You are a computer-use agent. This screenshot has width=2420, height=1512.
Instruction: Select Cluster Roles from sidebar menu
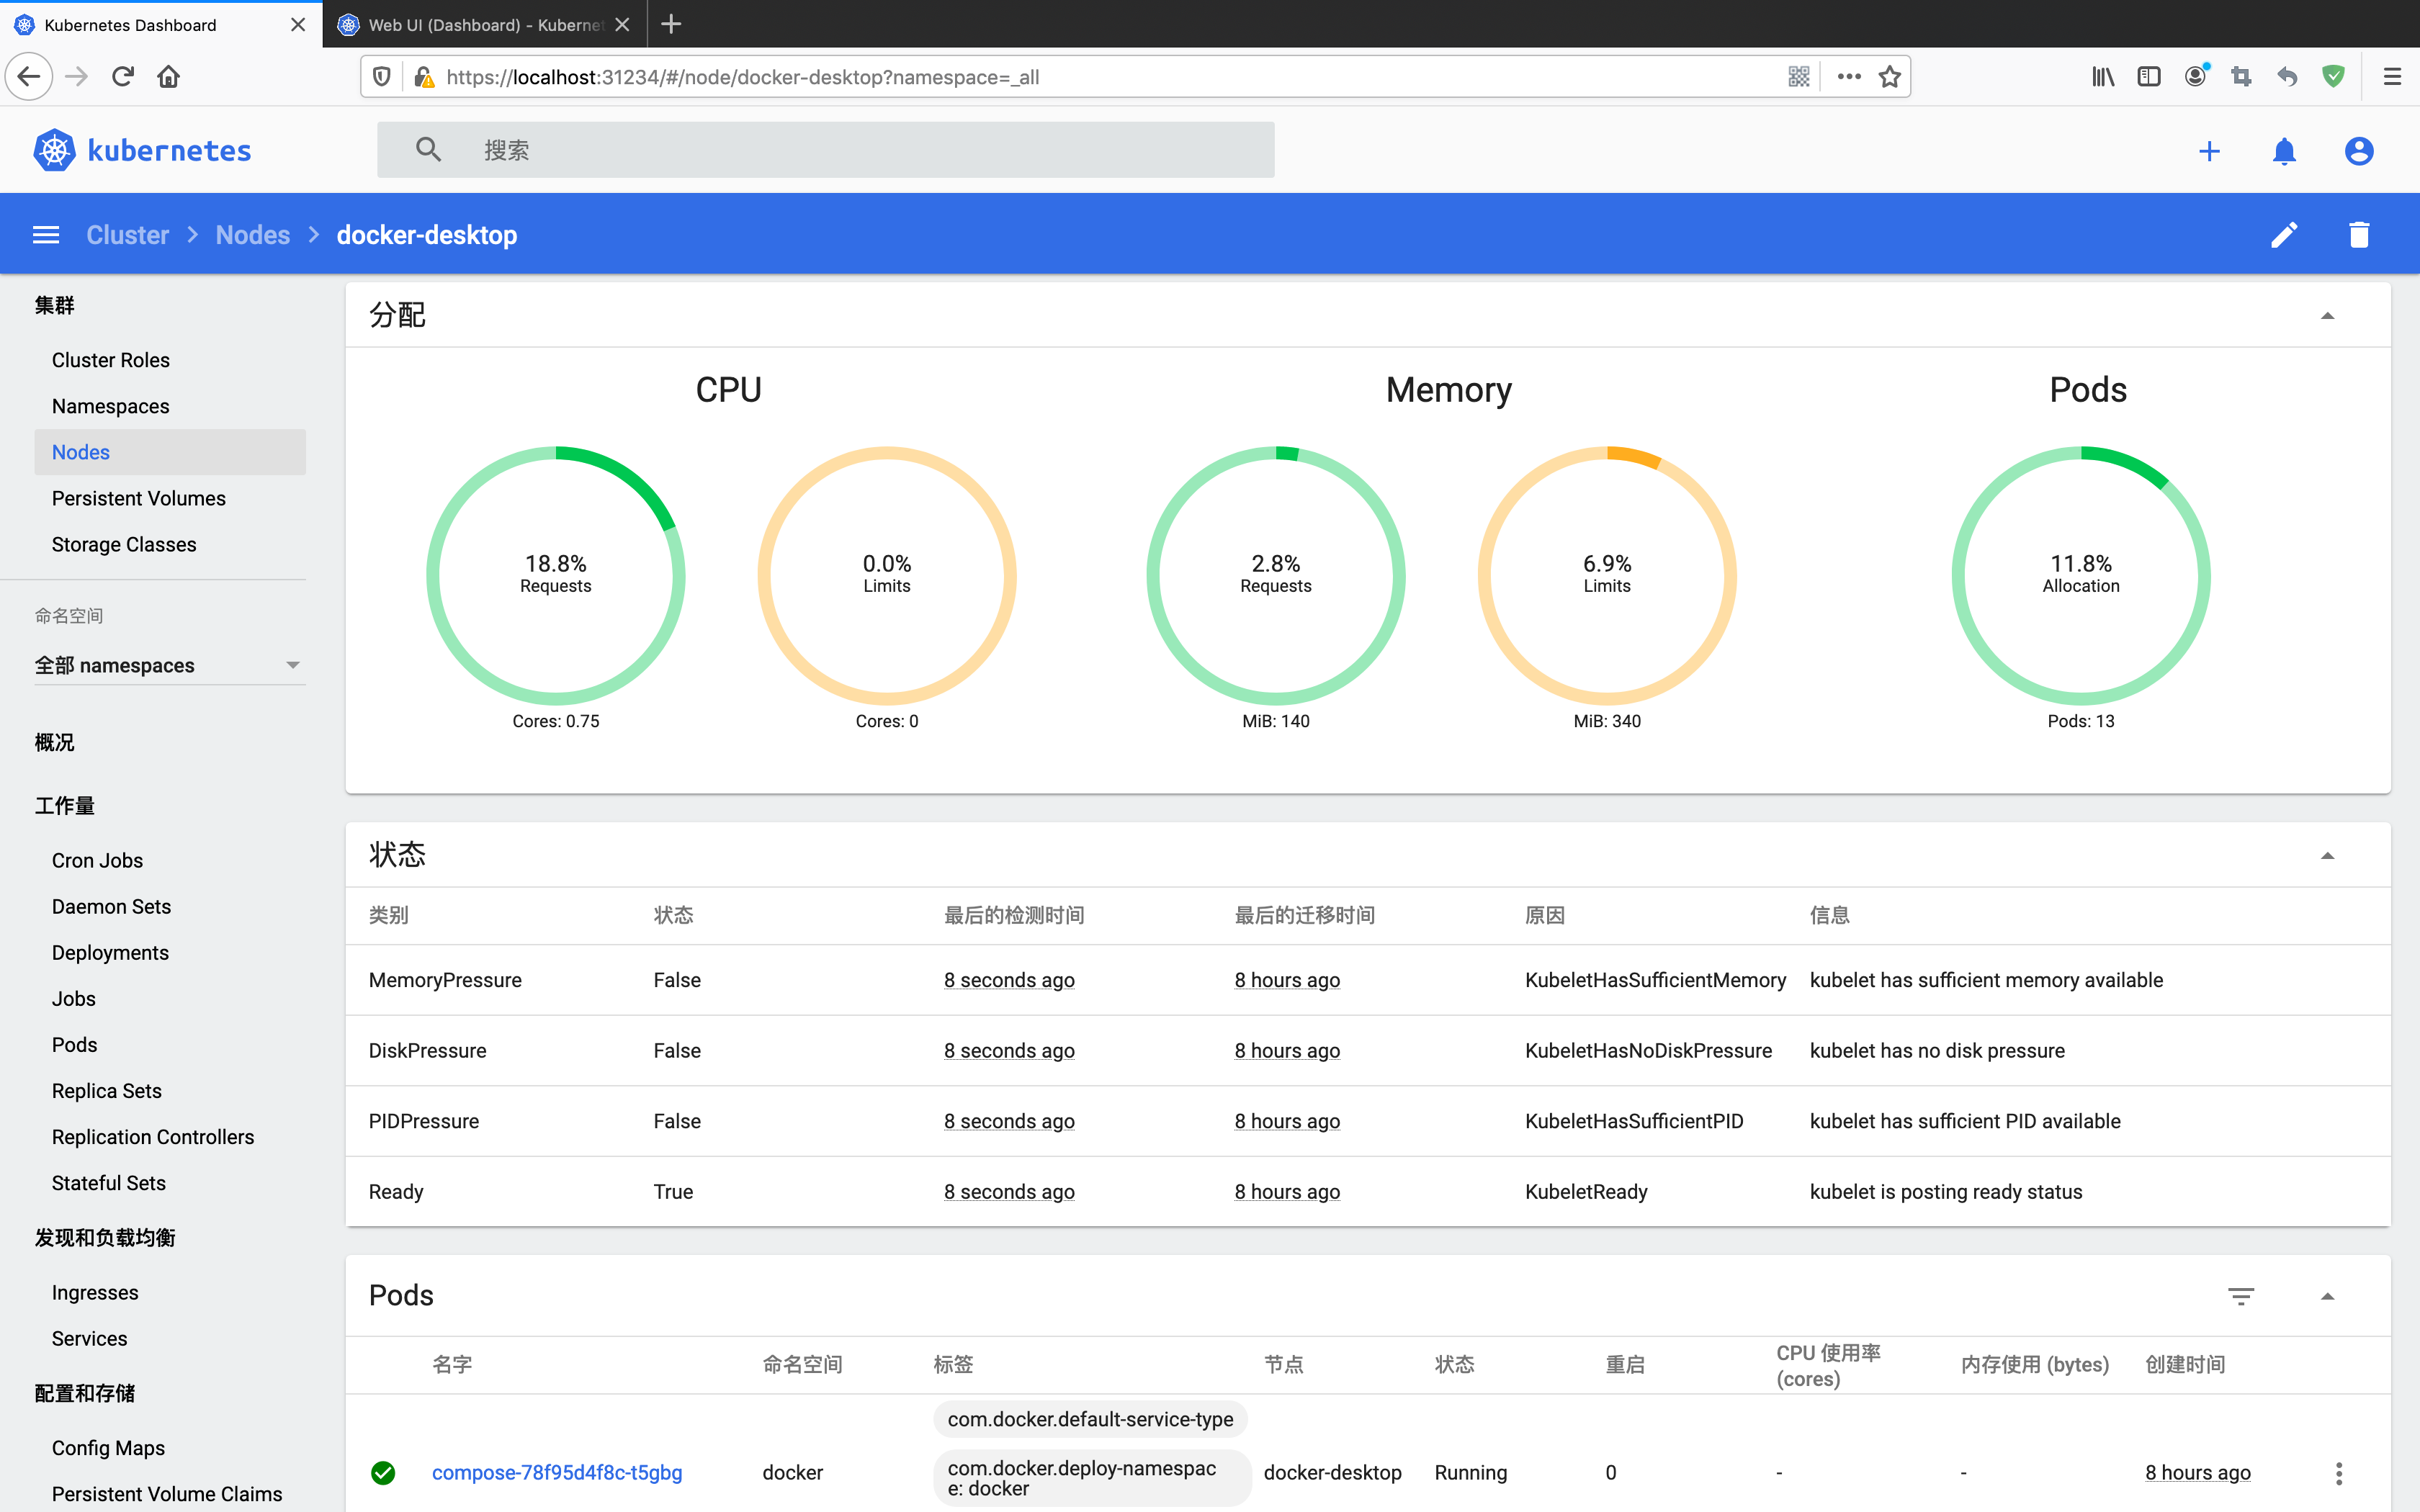(x=109, y=359)
